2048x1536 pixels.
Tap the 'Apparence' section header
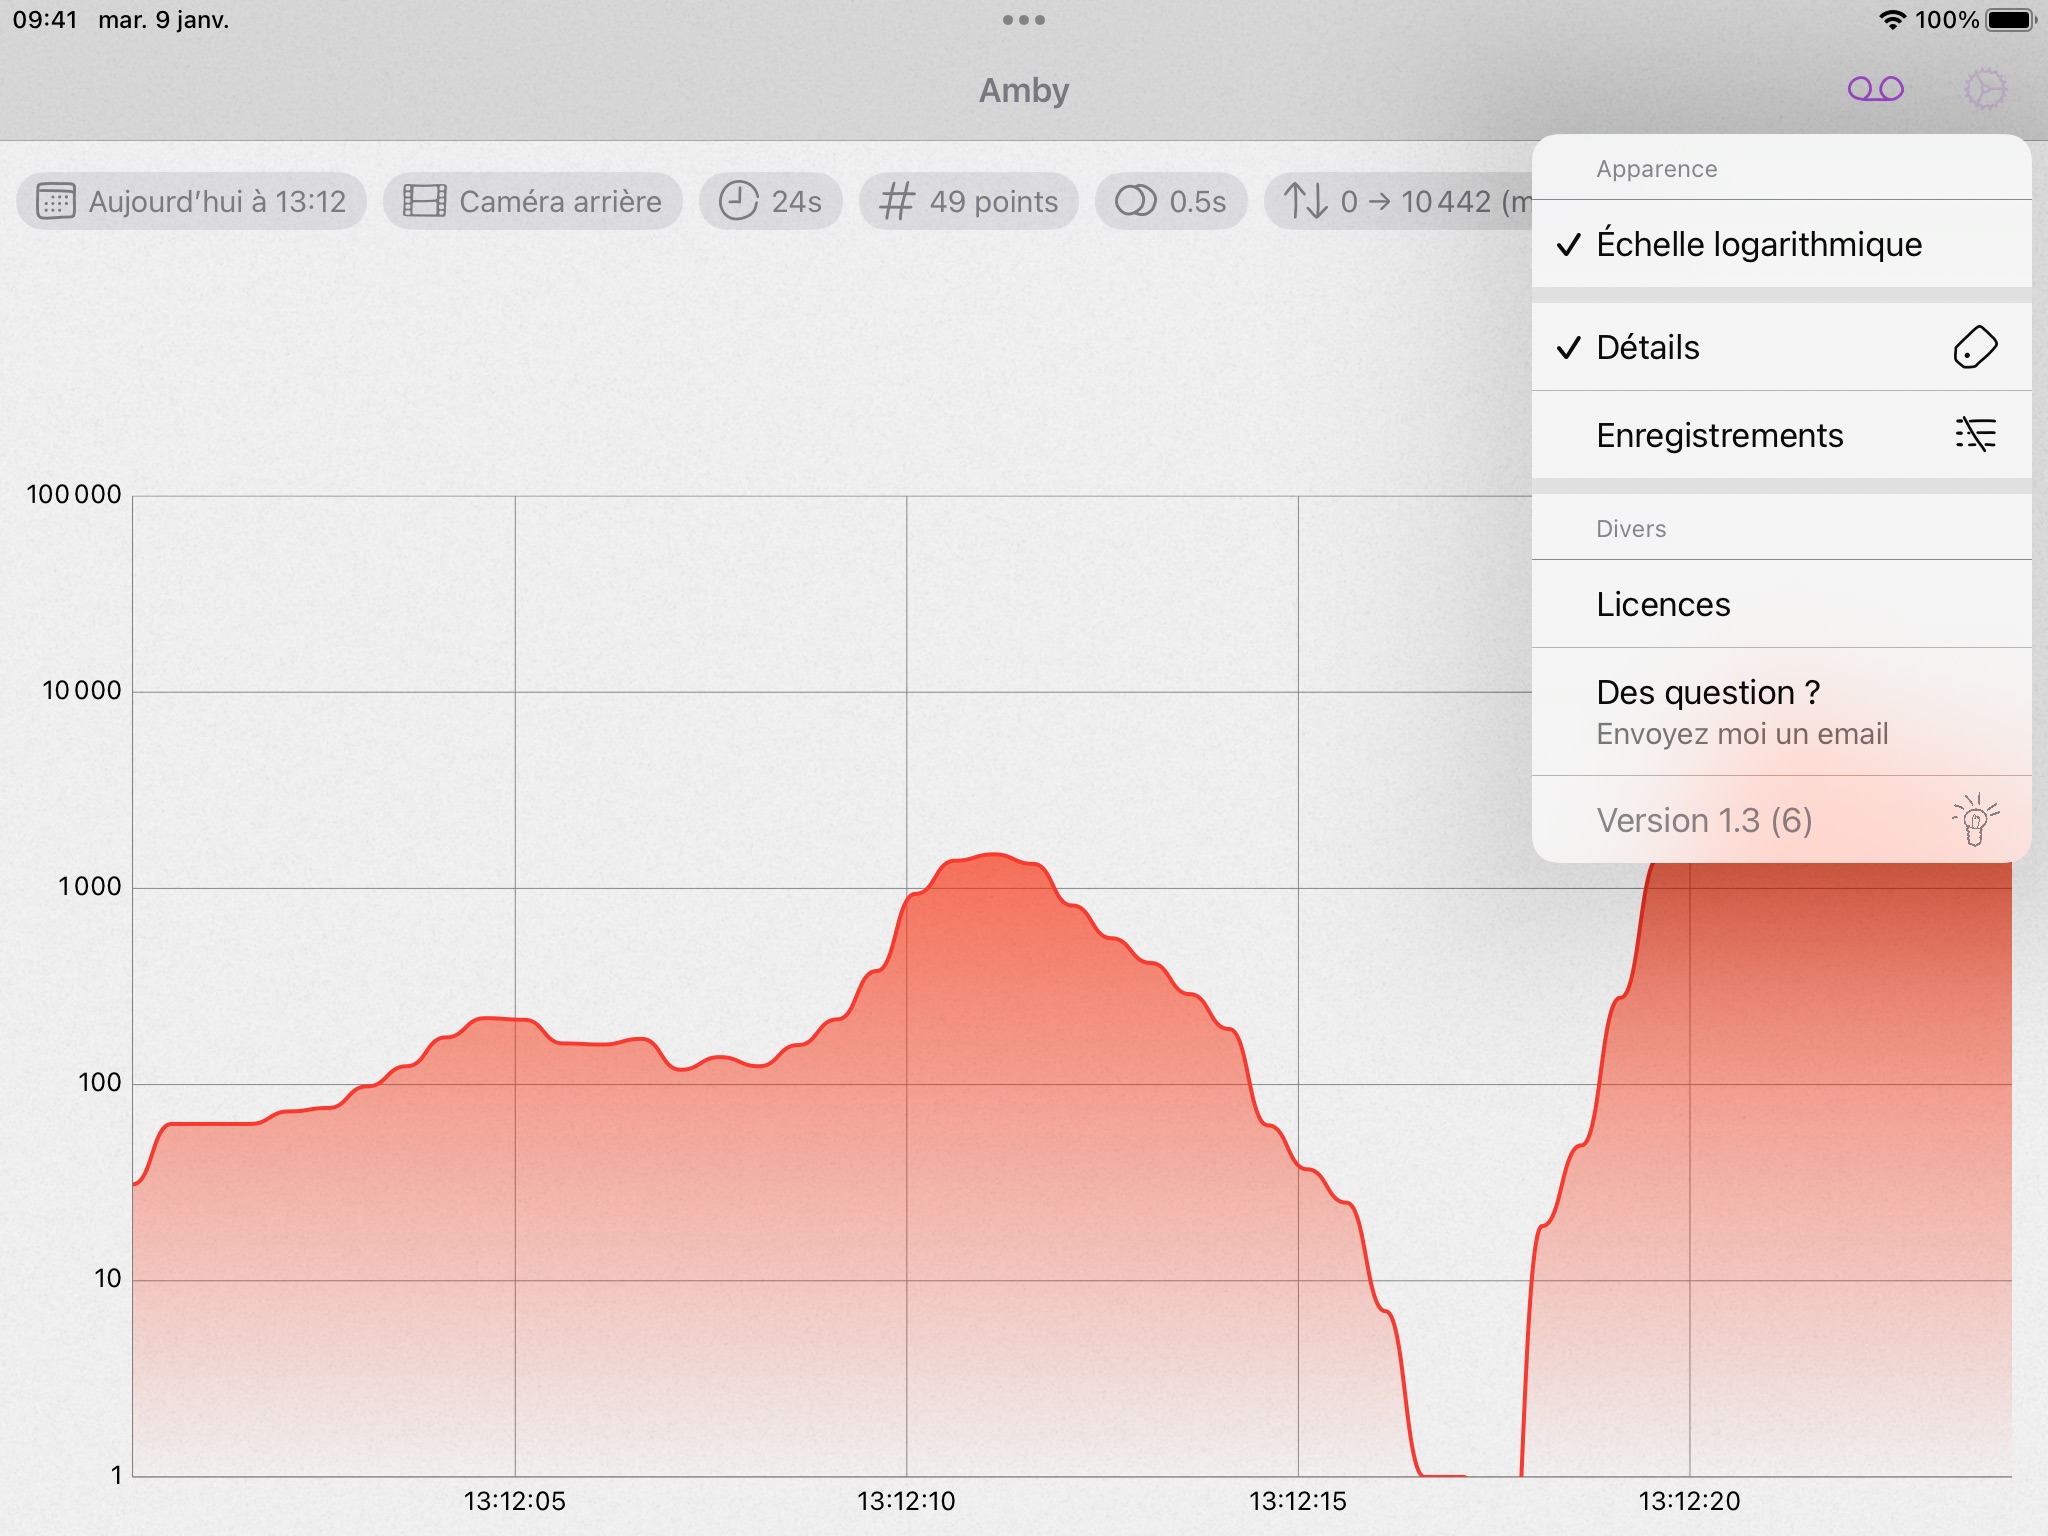(x=1656, y=169)
